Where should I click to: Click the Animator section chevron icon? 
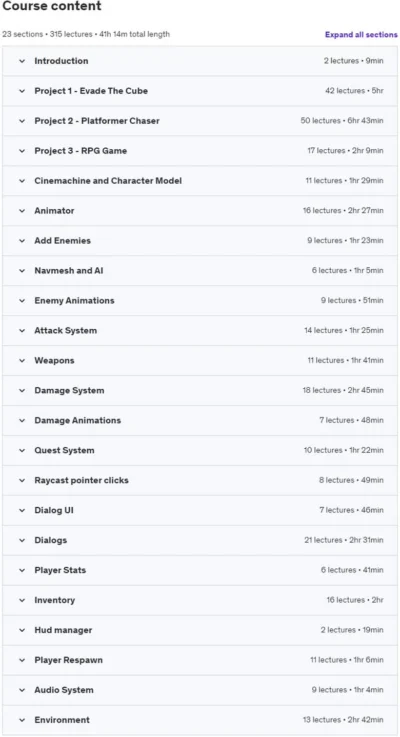click(22, 211)
